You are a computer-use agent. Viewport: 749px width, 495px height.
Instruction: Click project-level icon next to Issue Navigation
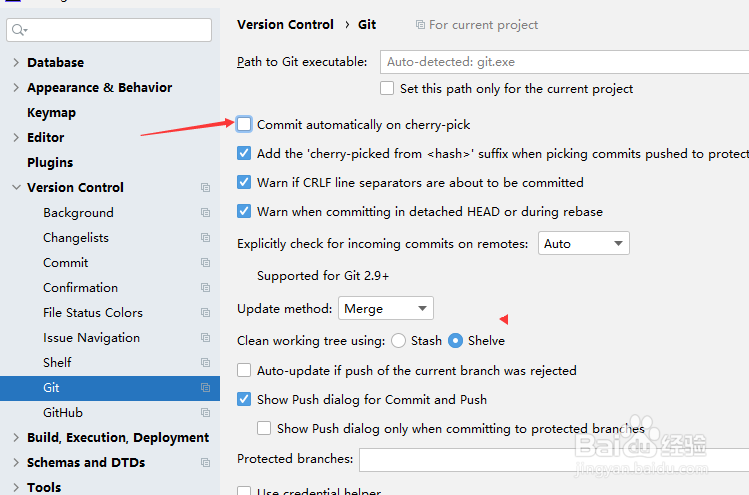(x=205, y=338)
